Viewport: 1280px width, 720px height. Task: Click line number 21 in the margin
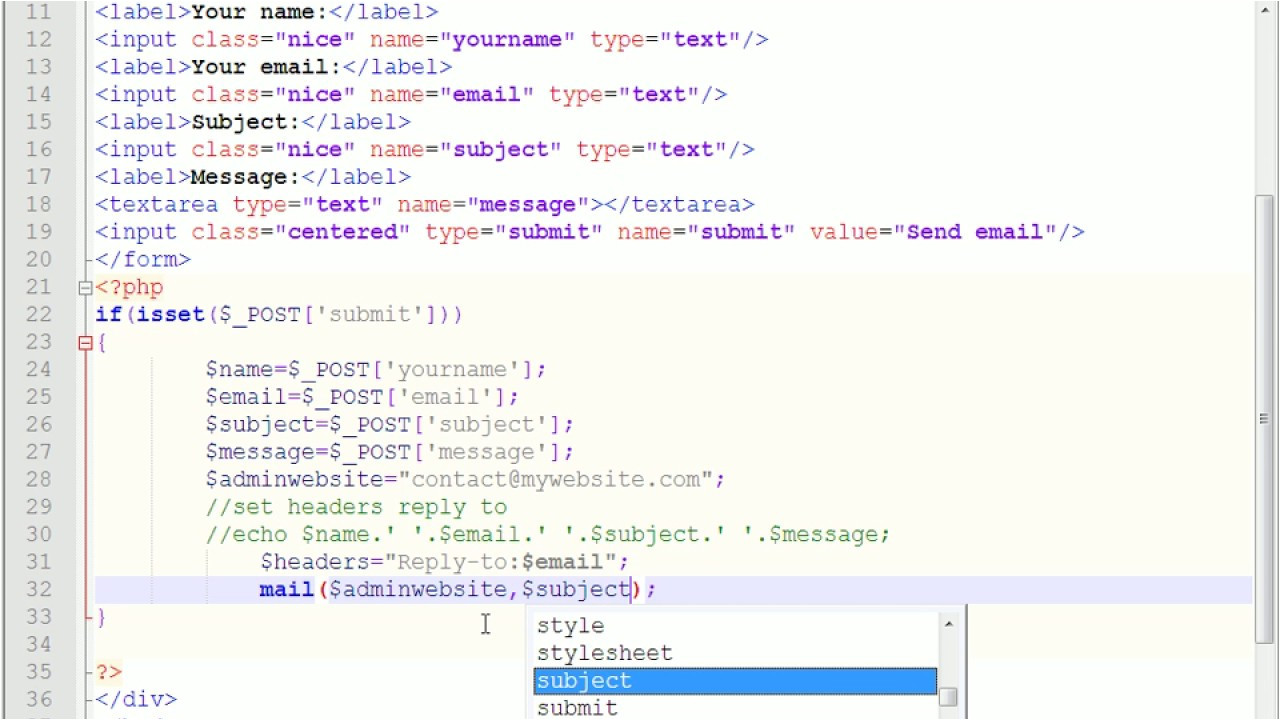click(x=38, y=287)
